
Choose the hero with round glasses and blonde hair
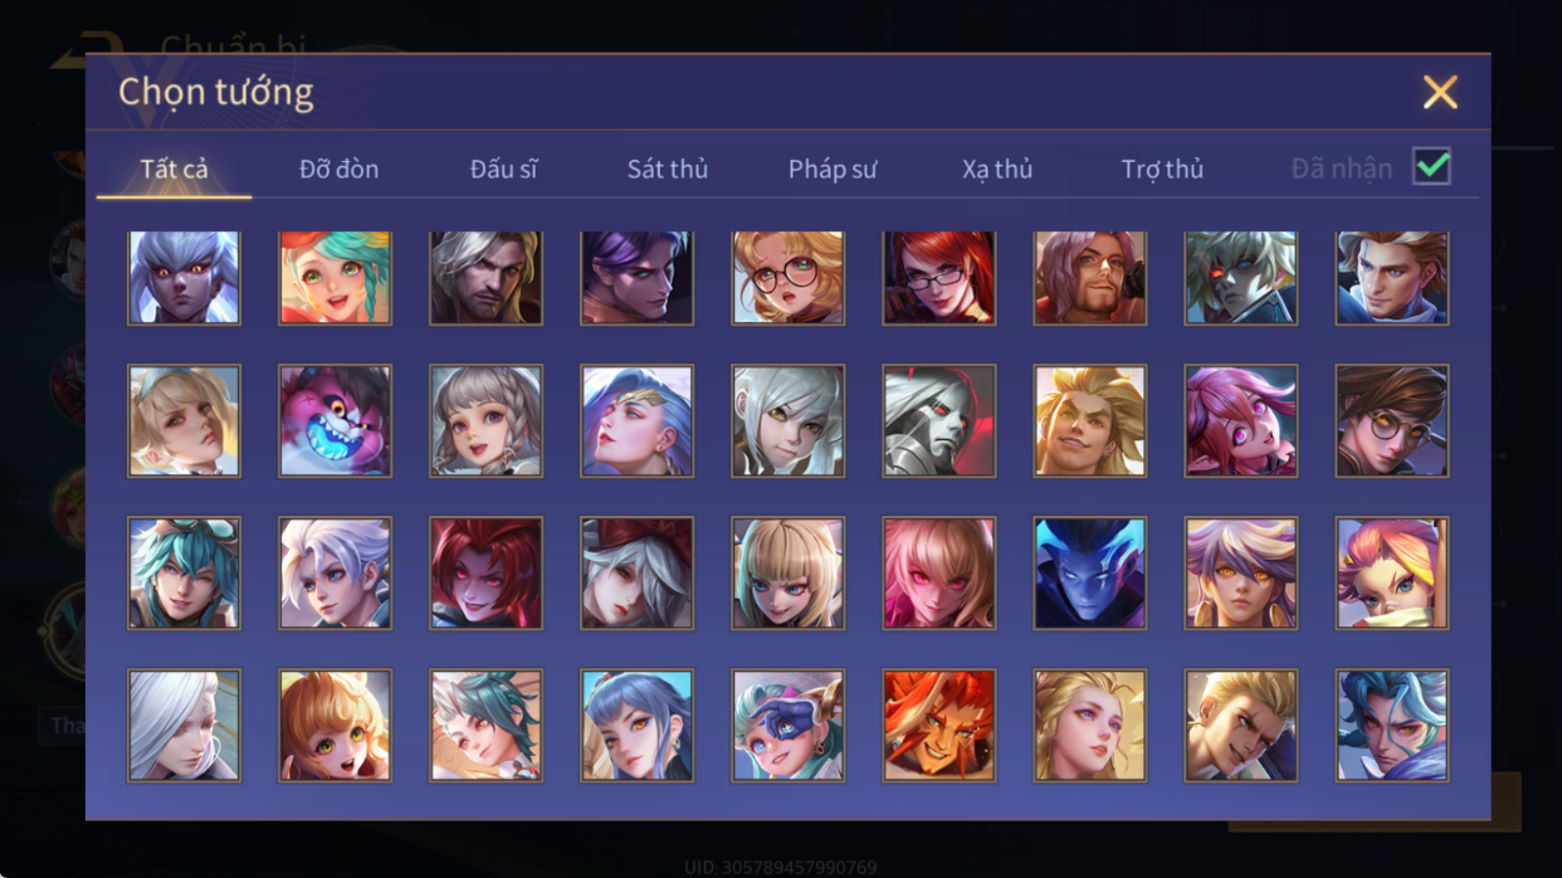(788, 277)
